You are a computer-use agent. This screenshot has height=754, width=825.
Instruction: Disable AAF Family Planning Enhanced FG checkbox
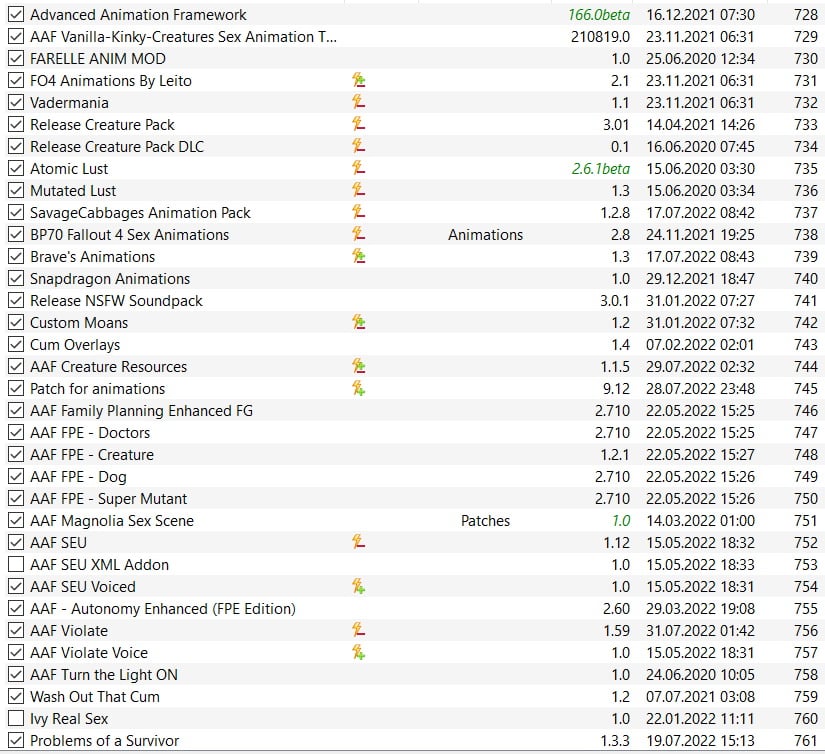[16, 410]
